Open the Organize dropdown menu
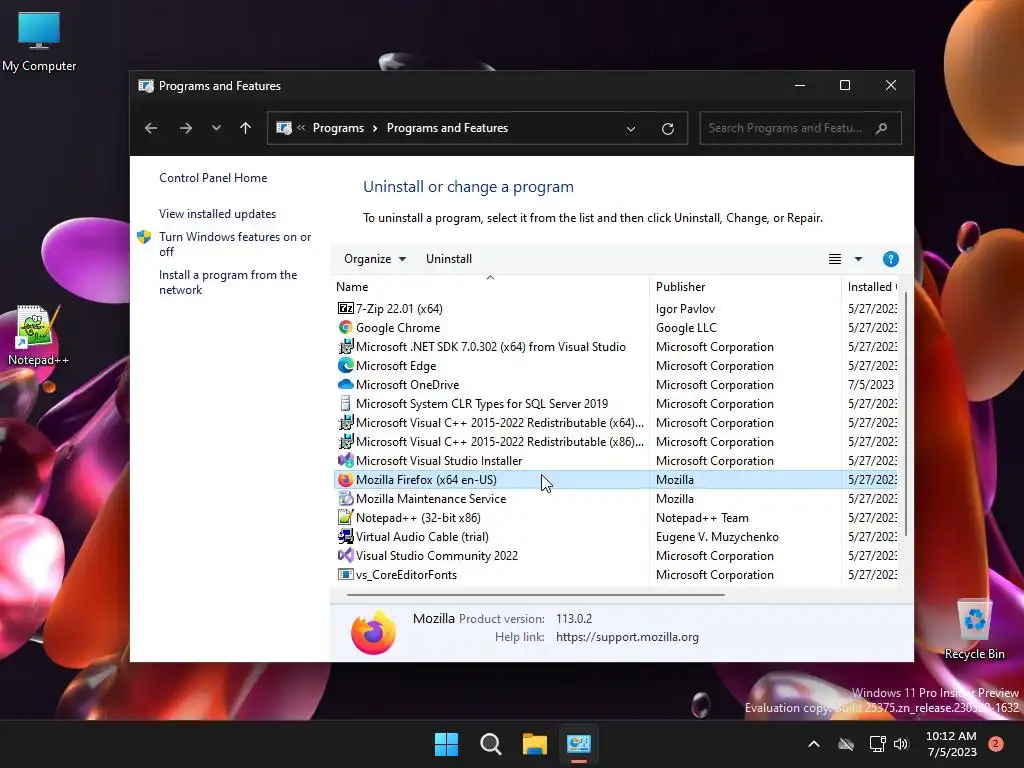 [x=375, y=259]
